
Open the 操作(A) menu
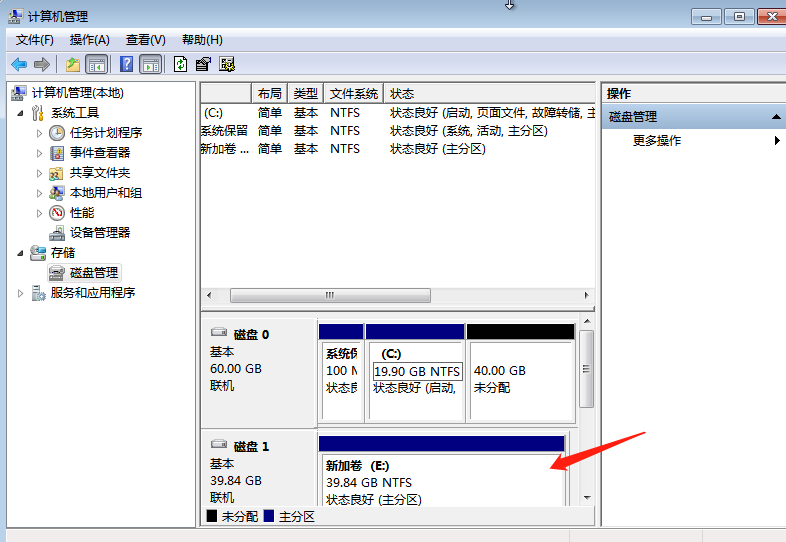pos(89,40)
